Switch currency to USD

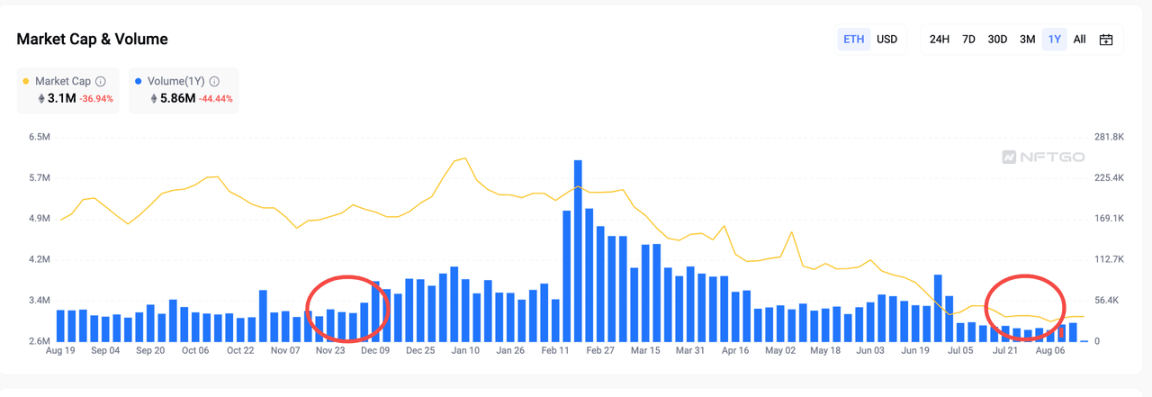887,40
